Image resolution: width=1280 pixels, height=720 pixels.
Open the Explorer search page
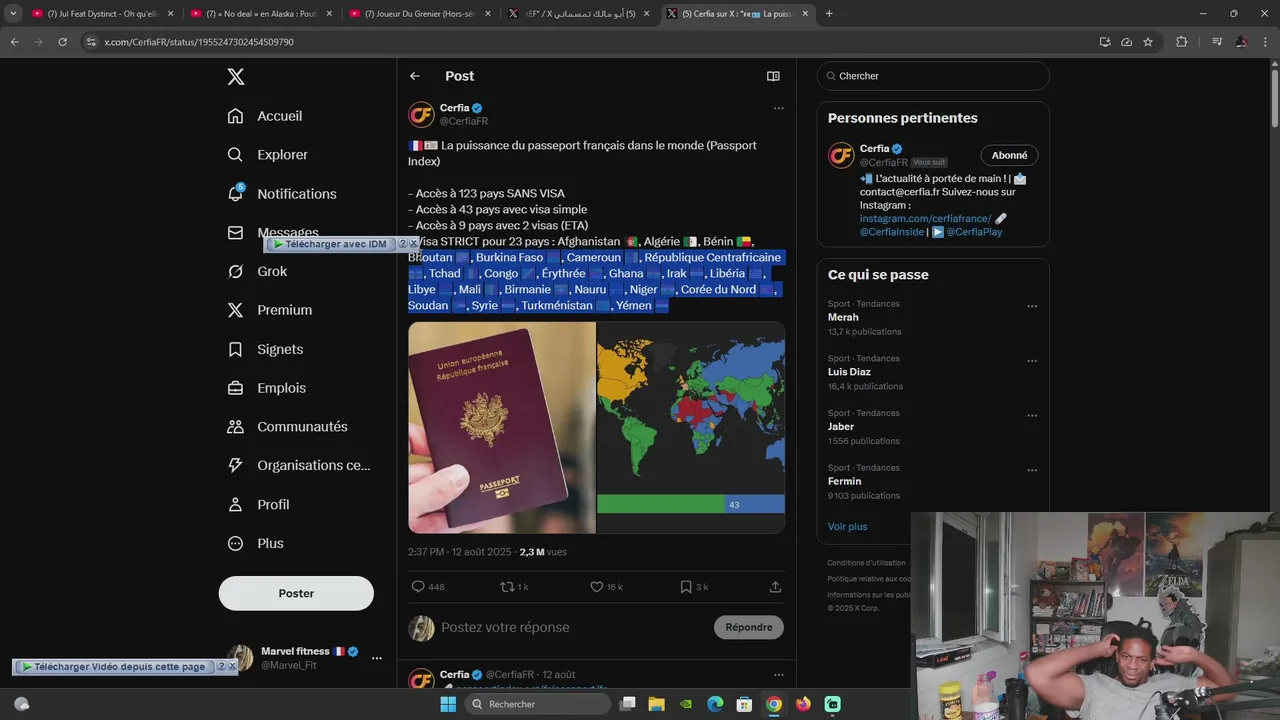point(268,155)
